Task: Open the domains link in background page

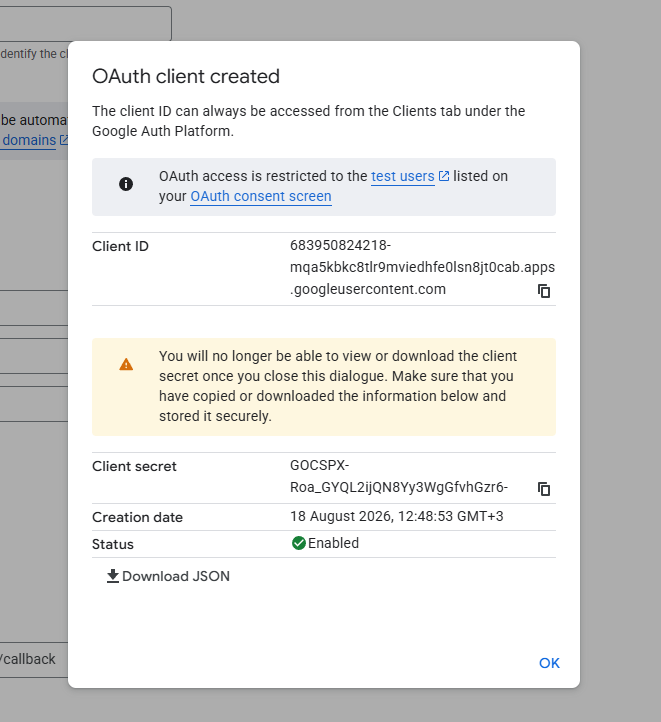Action: 29,140
